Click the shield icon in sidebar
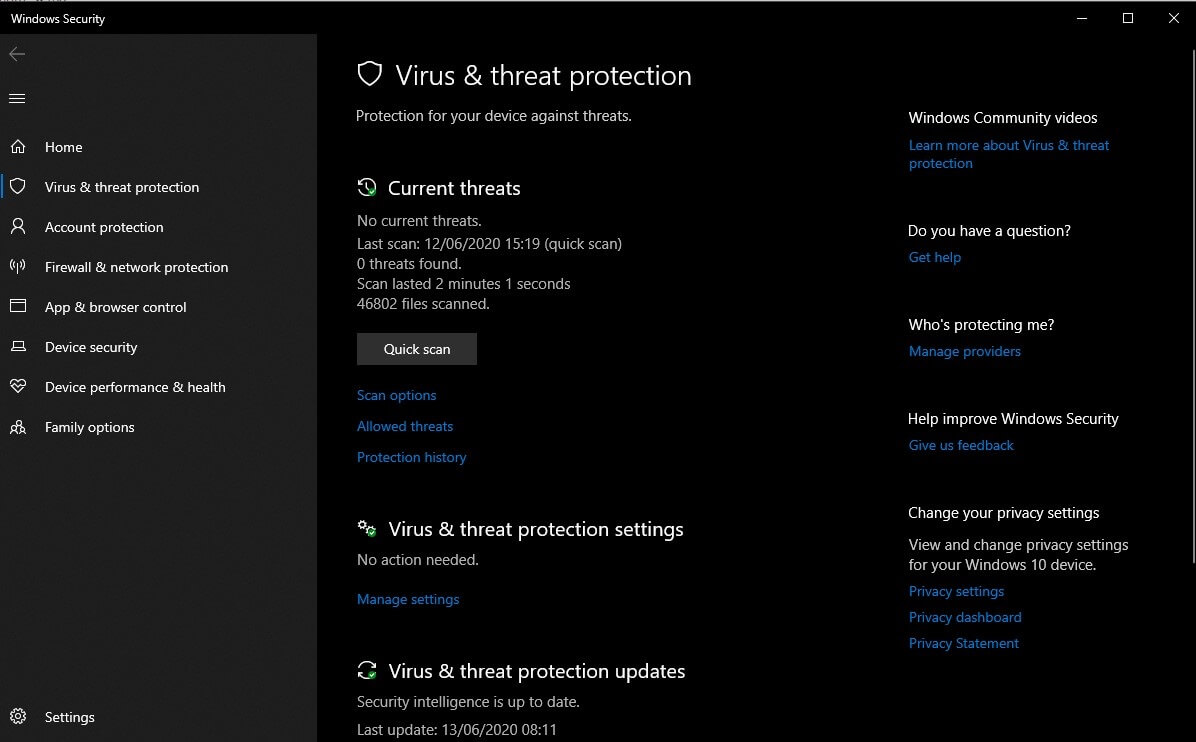 (x=18, y=186)
